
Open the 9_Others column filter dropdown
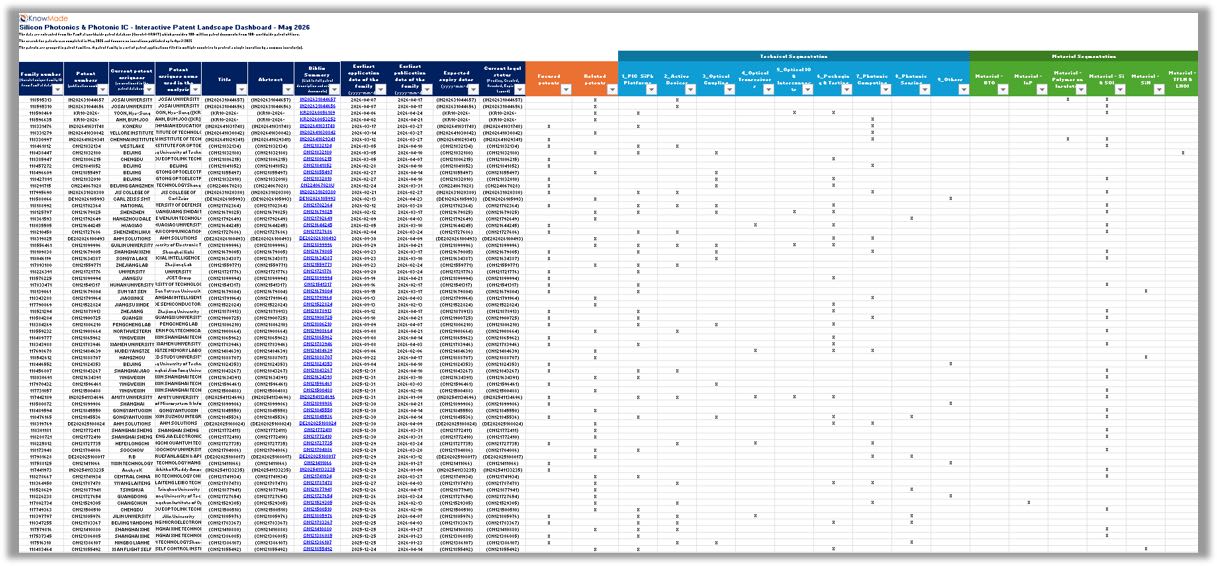963,89
